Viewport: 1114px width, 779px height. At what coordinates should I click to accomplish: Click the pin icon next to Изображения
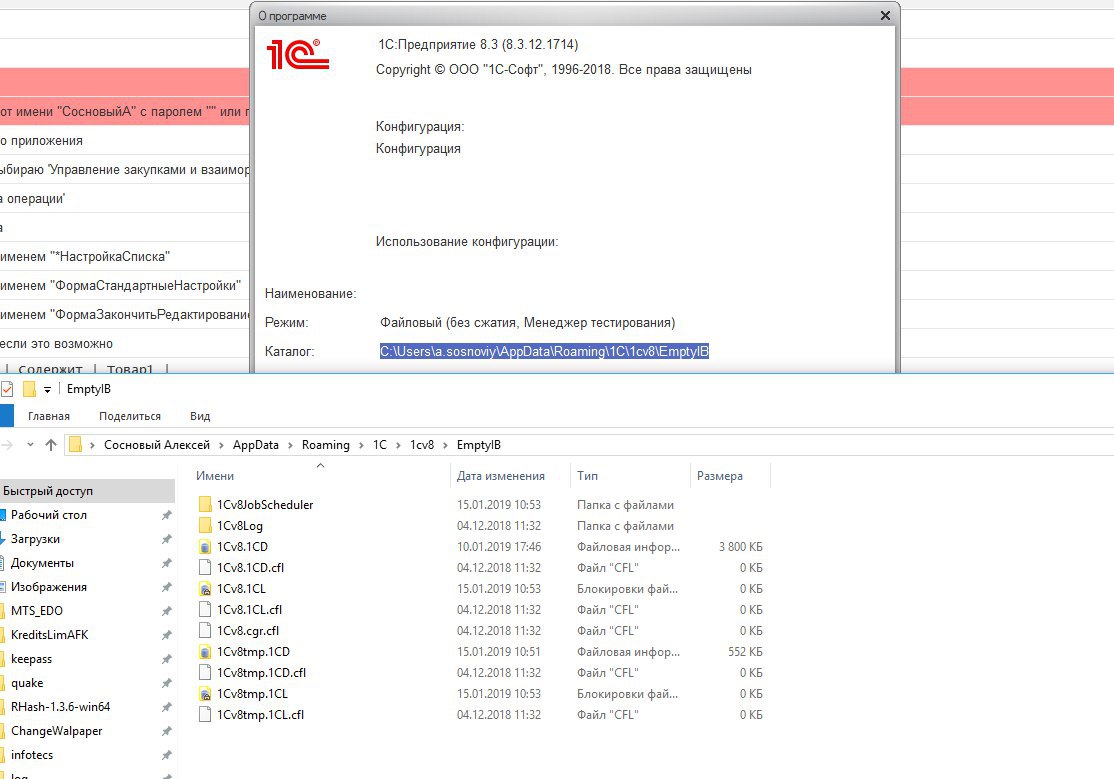[x=166, y=587]
